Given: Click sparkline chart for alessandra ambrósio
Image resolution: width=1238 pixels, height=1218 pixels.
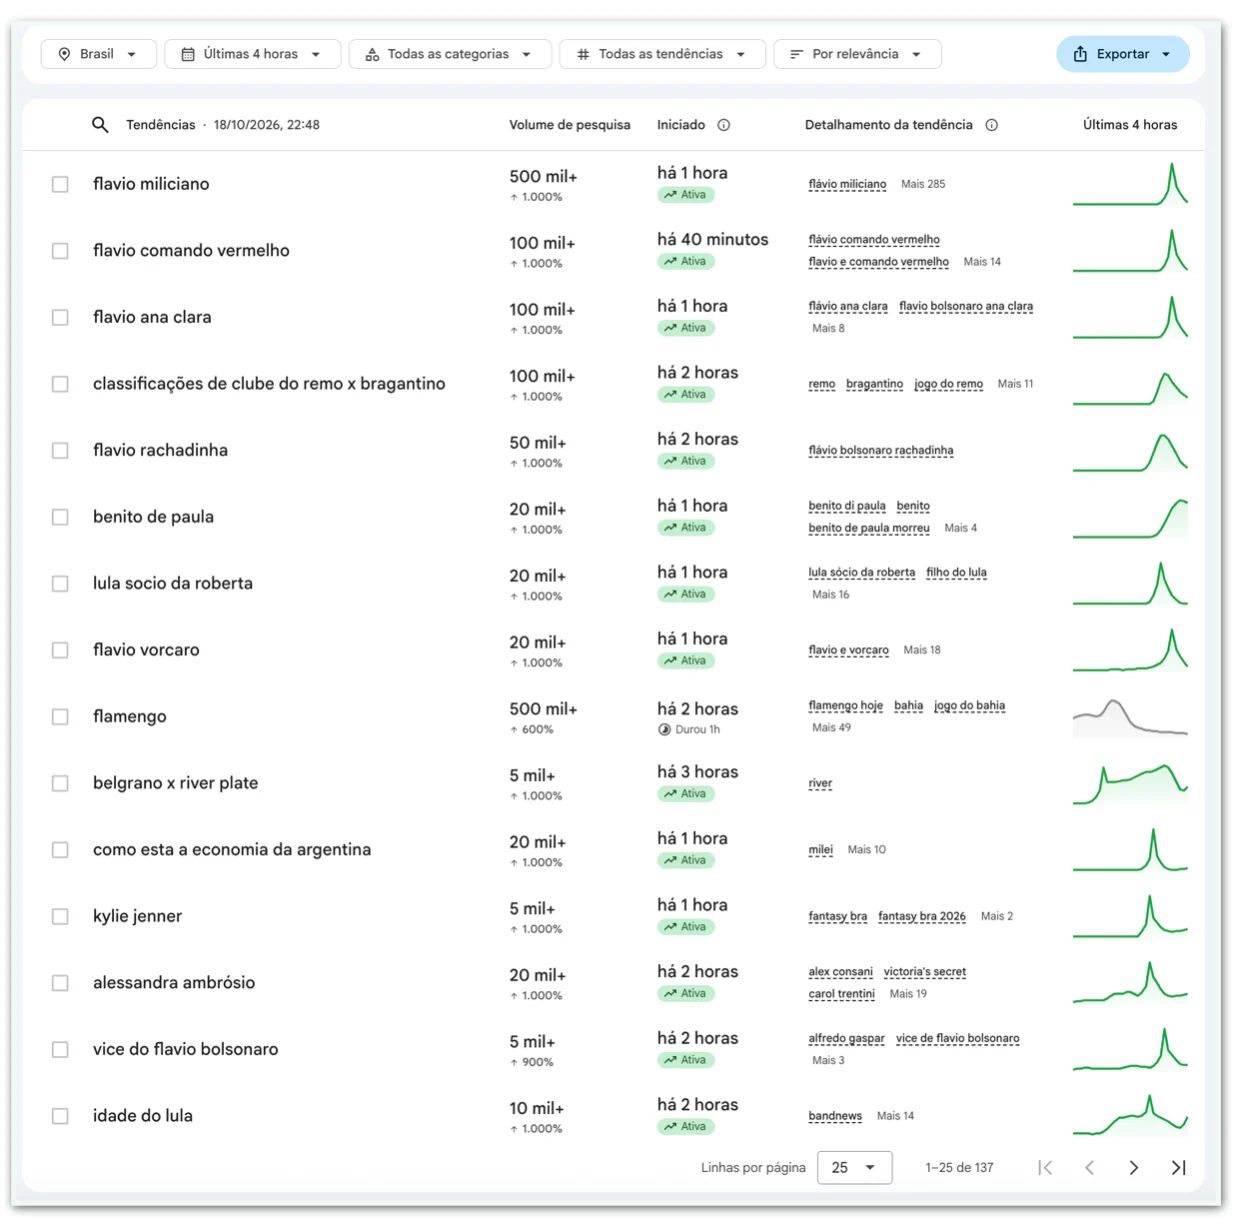Looking at the screenshot, I should 1130,982.
